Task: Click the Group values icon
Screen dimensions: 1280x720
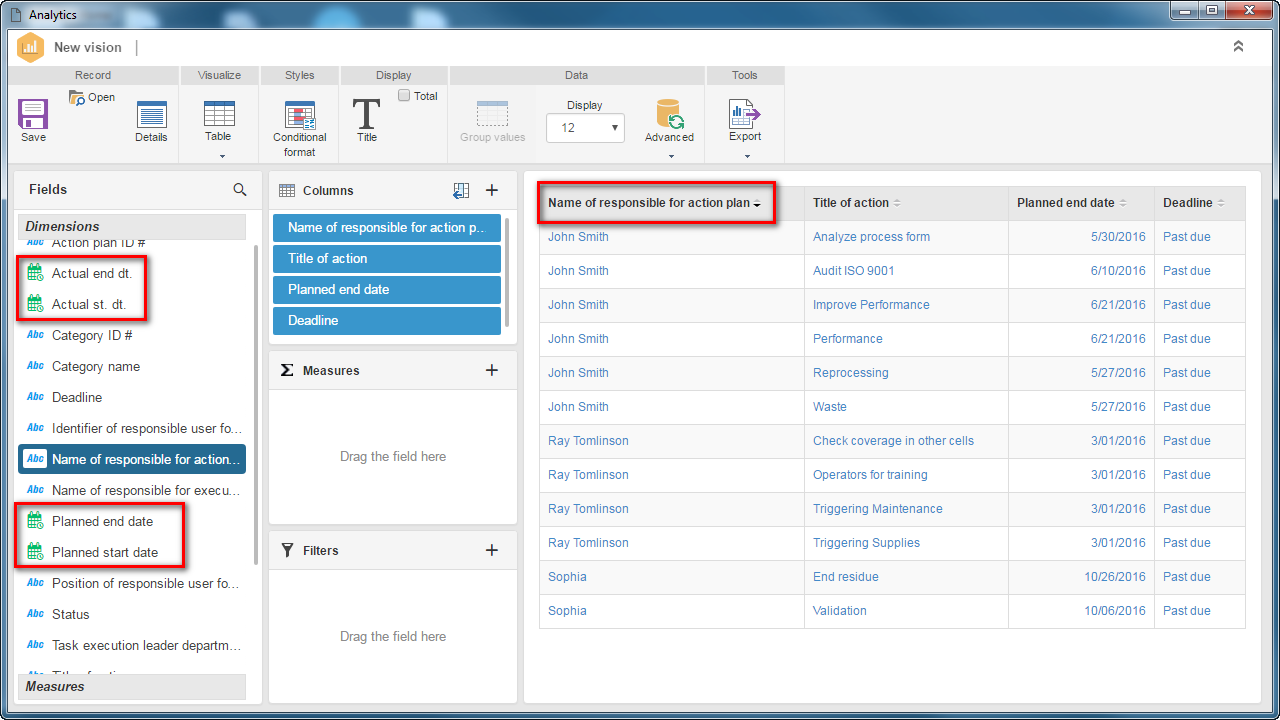Action: (492, 113)
